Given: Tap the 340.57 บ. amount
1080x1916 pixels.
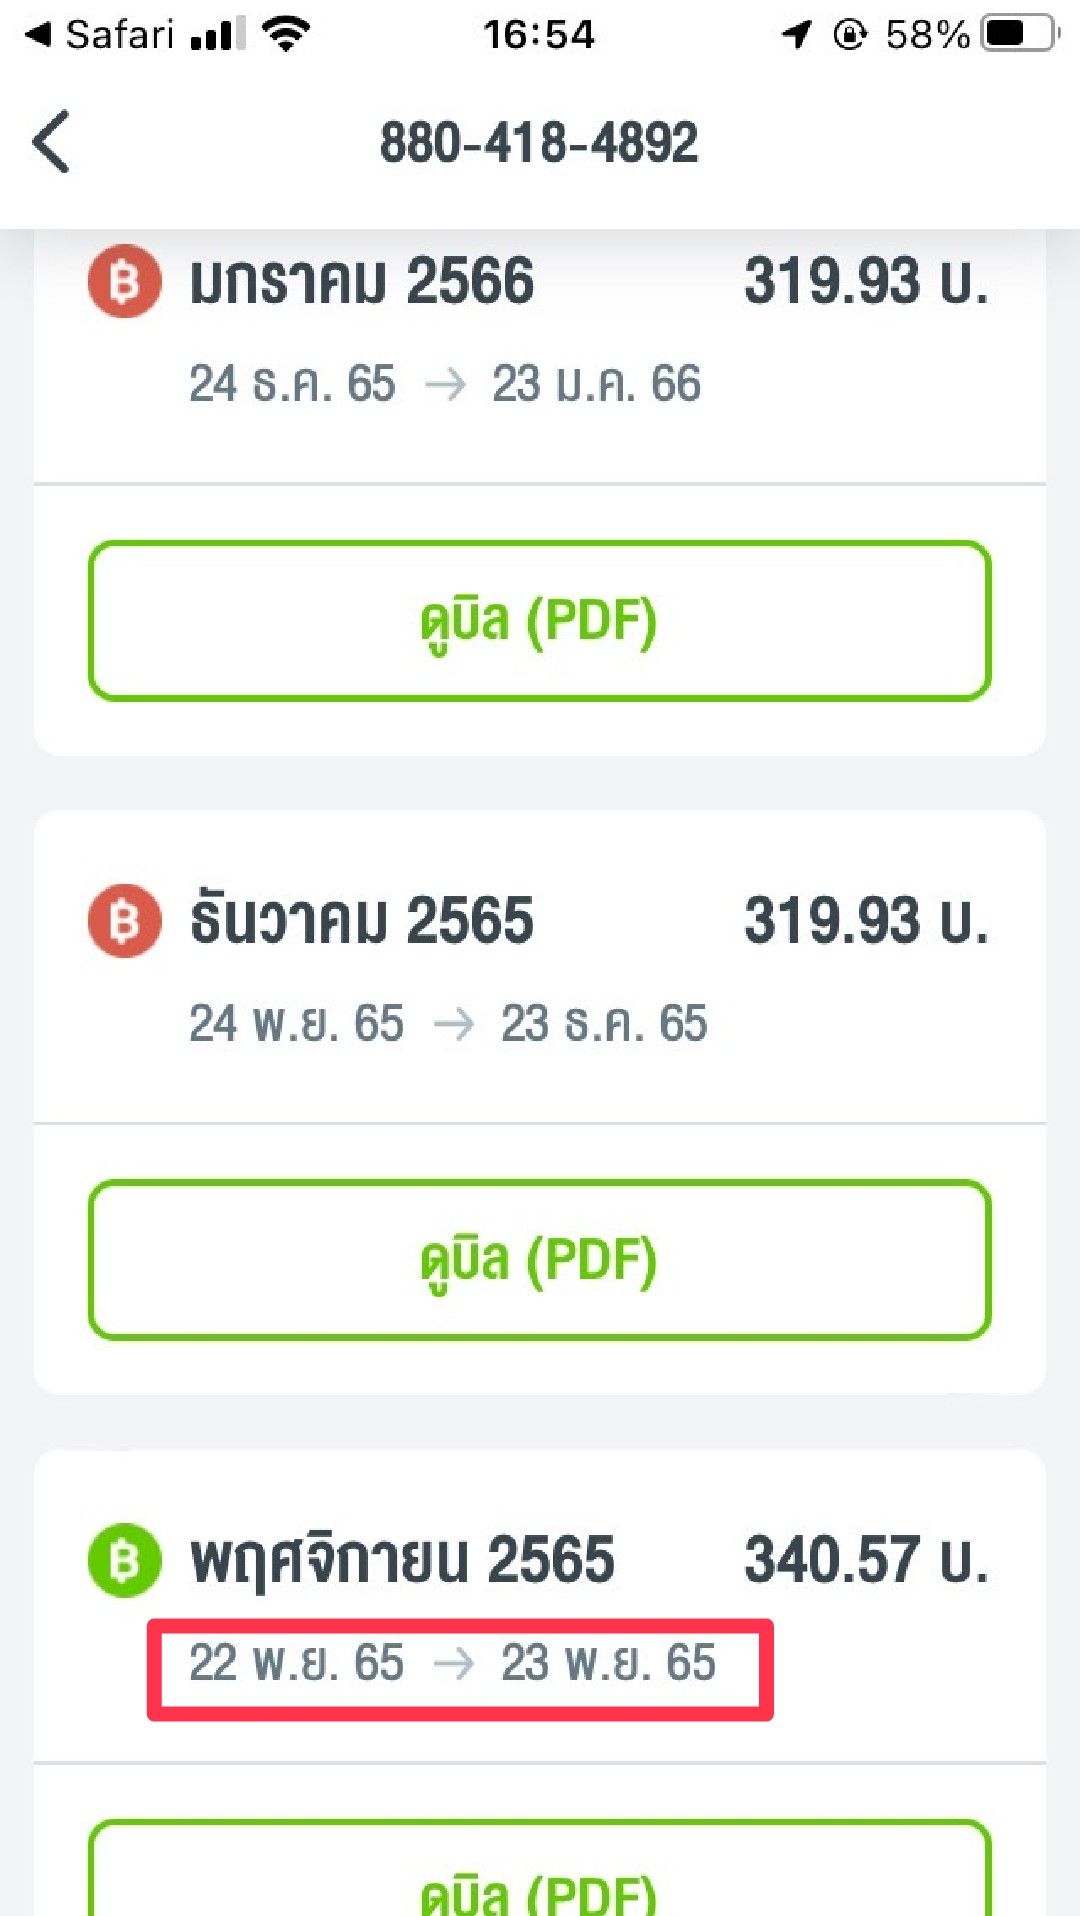Looking at the screenshot, I should point(866,1560).
